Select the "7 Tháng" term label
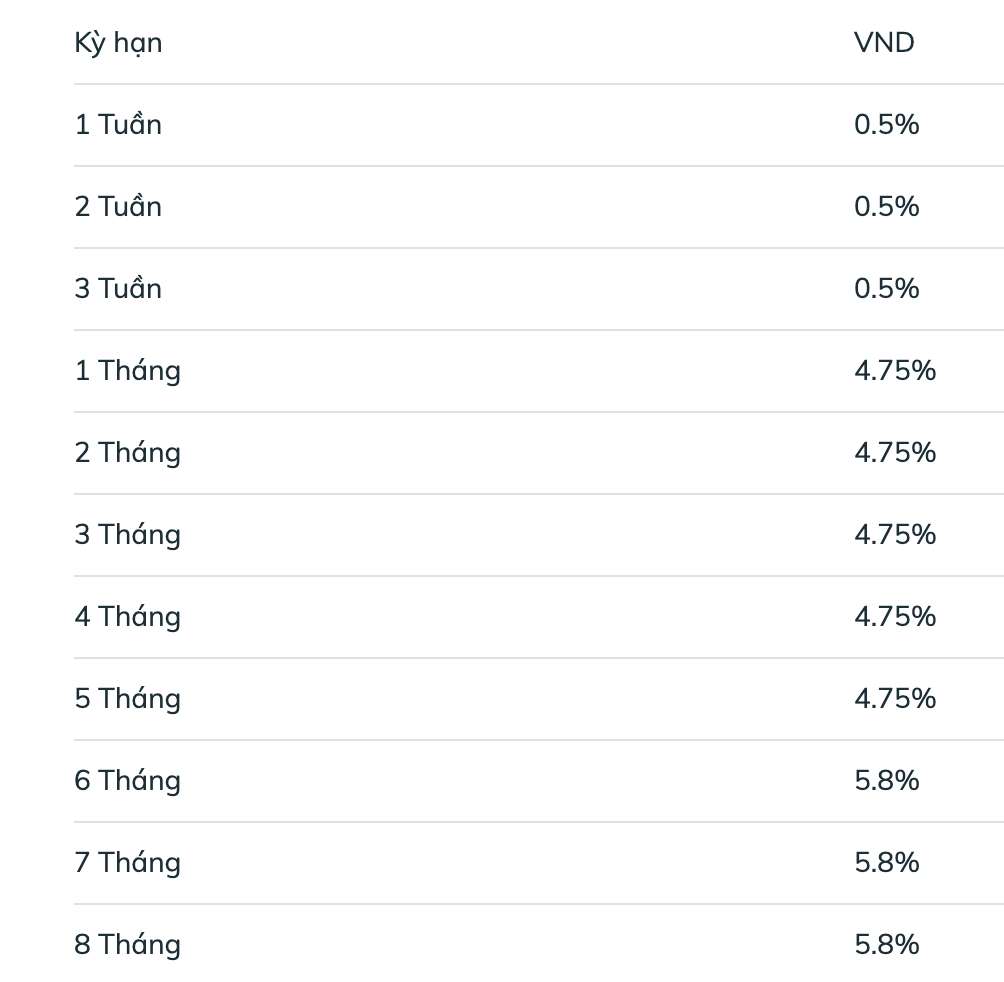Viewport: 1004px width, 982px height. click(127, 863)
